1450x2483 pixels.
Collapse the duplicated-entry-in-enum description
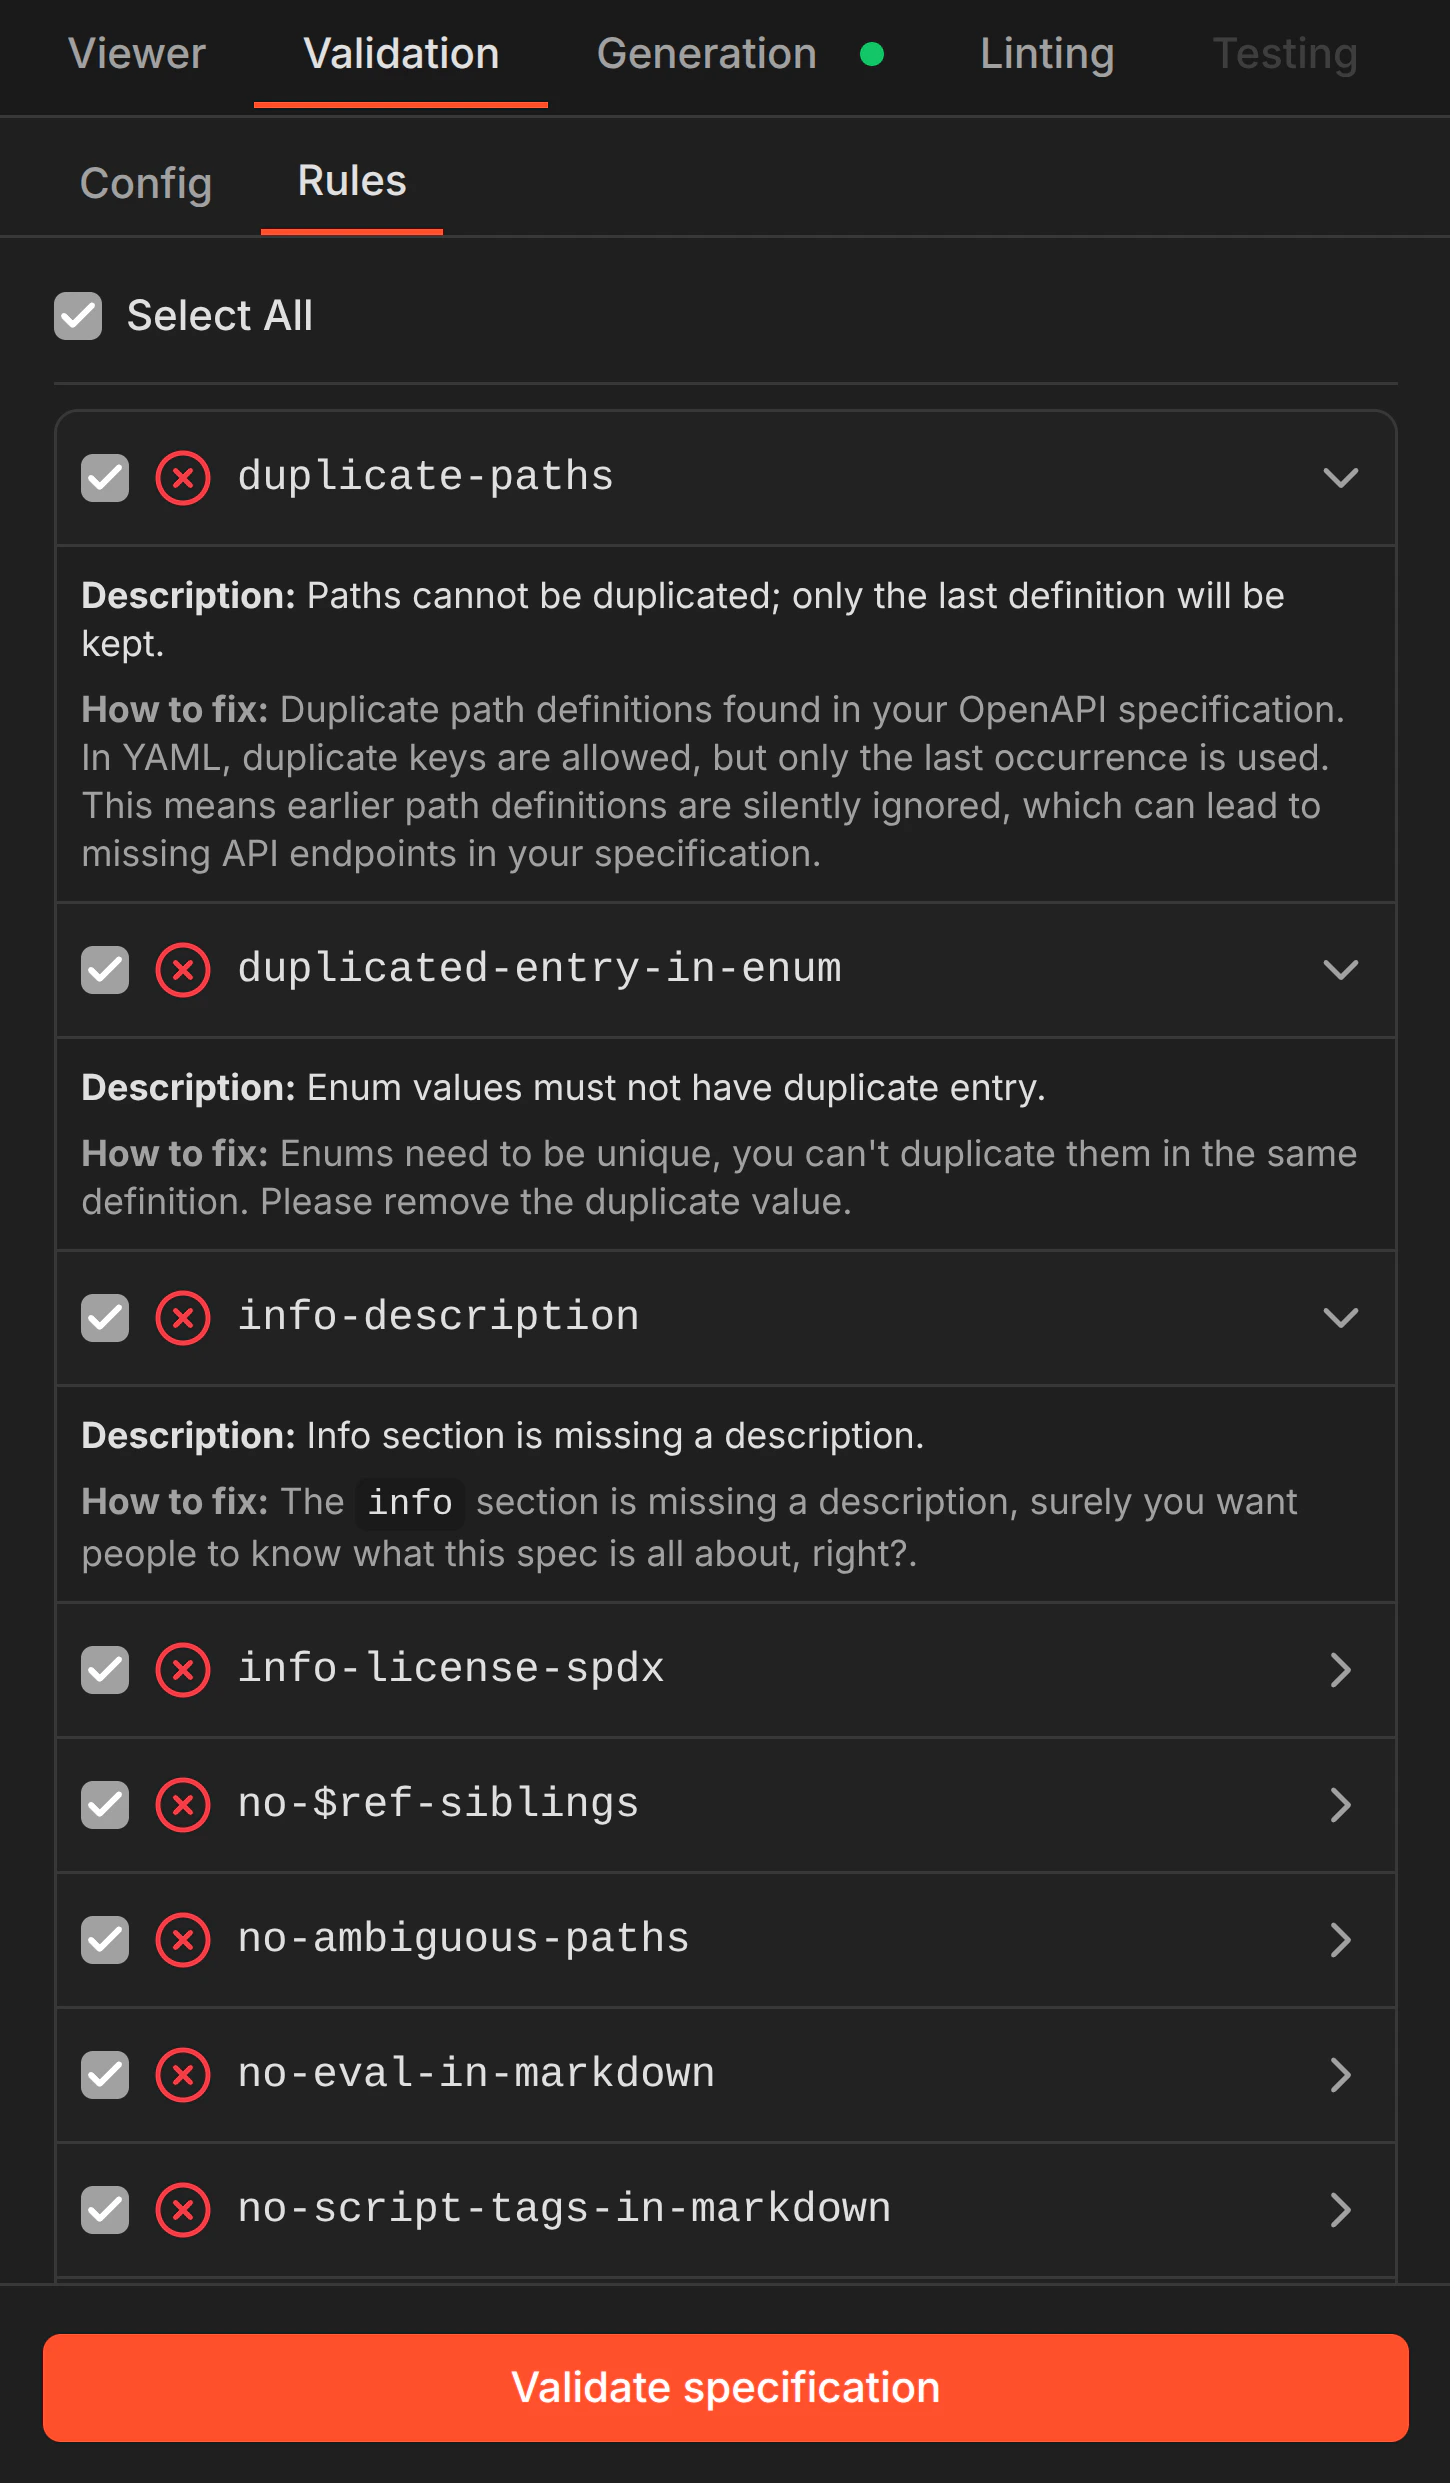click(x=1341, y=969)
